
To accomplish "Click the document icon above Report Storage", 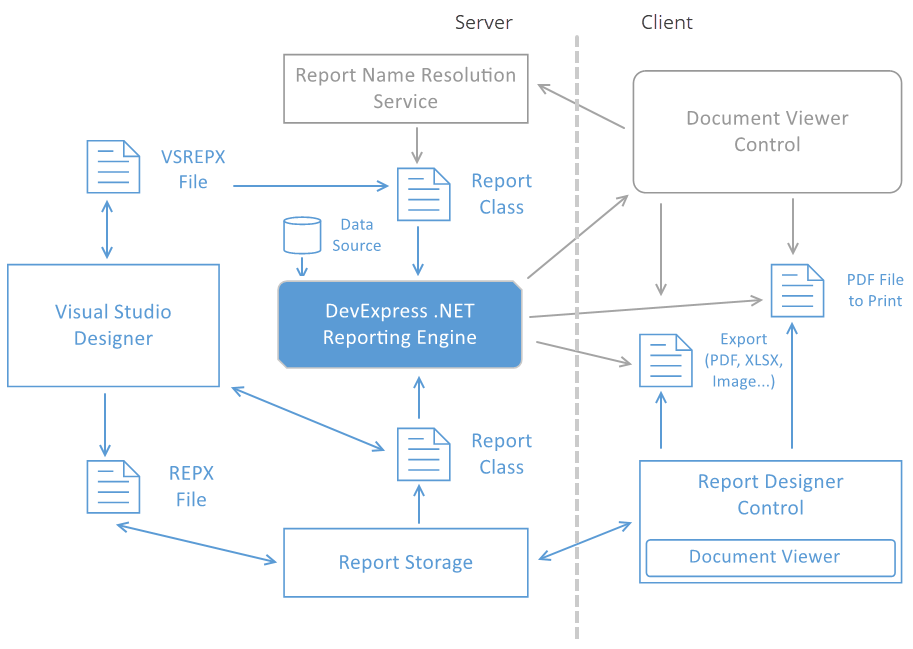I will [423, 454].
